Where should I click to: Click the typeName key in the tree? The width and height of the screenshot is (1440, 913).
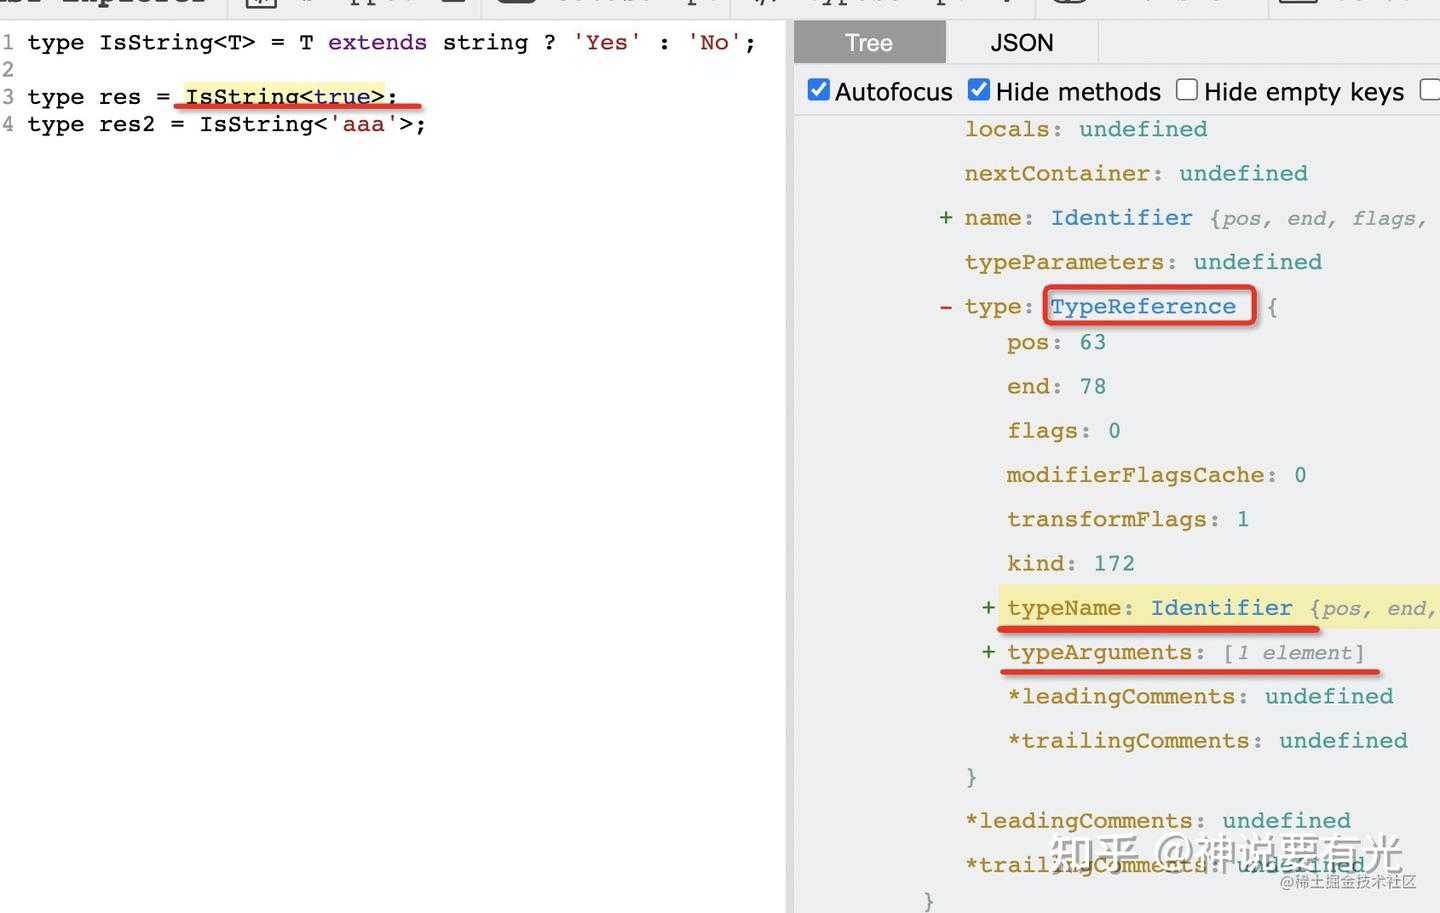[x=1064, y=608]
